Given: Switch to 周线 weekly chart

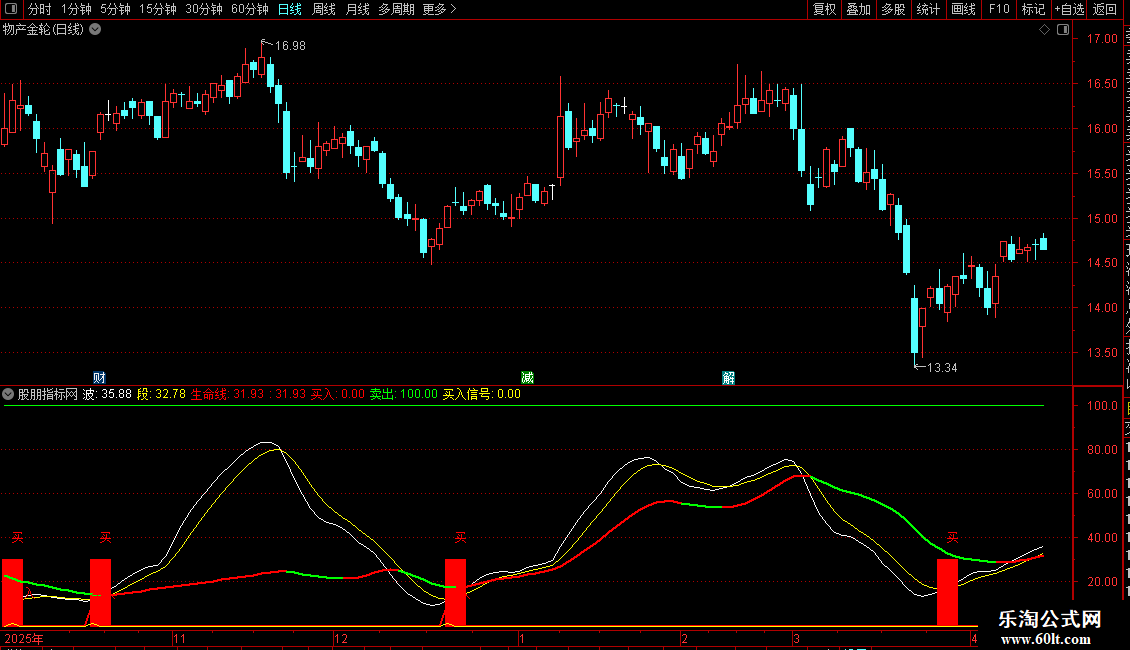Looking at the screenshot, I should (324, 9).
